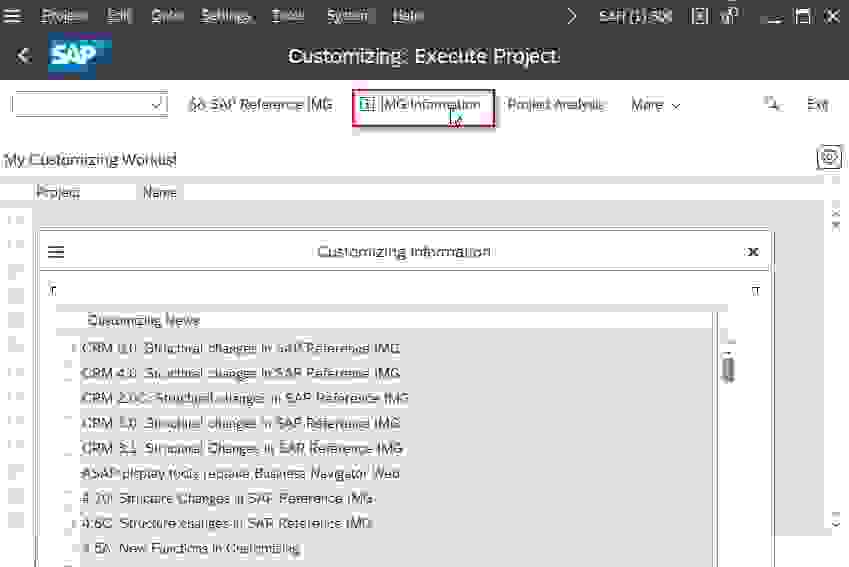
Task: Click the Exit button
Action: [817, 104]
